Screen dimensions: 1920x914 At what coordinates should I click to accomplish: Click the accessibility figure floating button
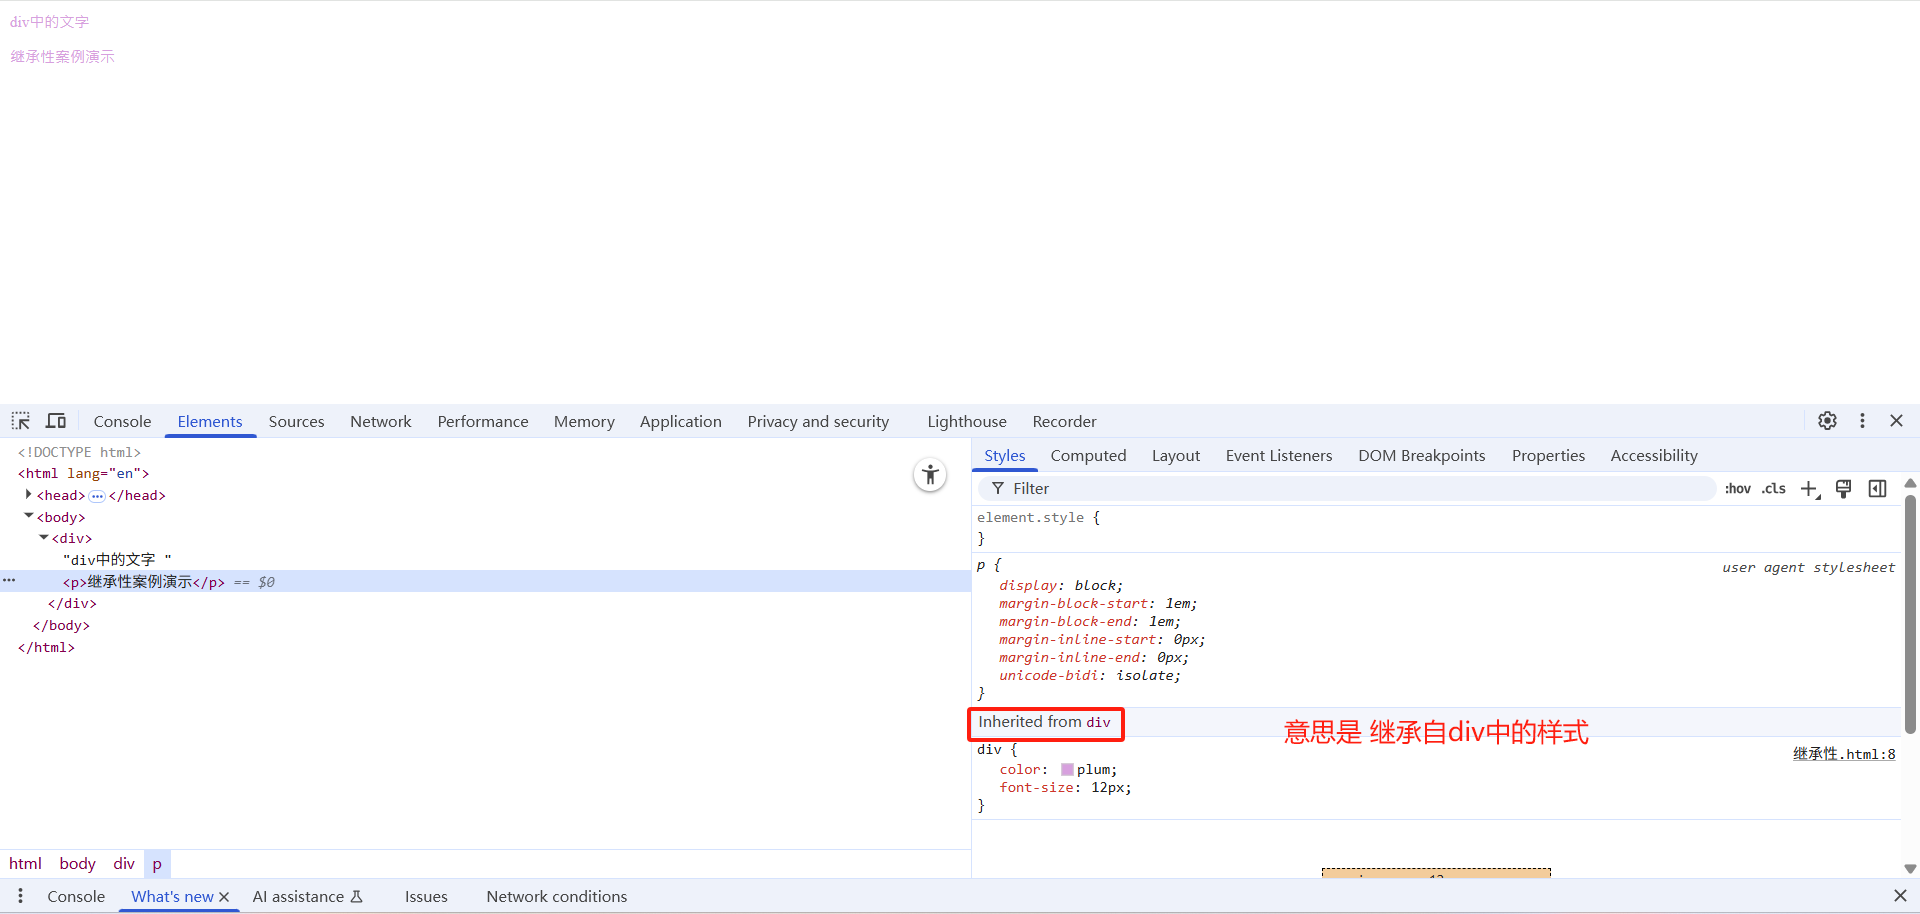tap(930, 475)
